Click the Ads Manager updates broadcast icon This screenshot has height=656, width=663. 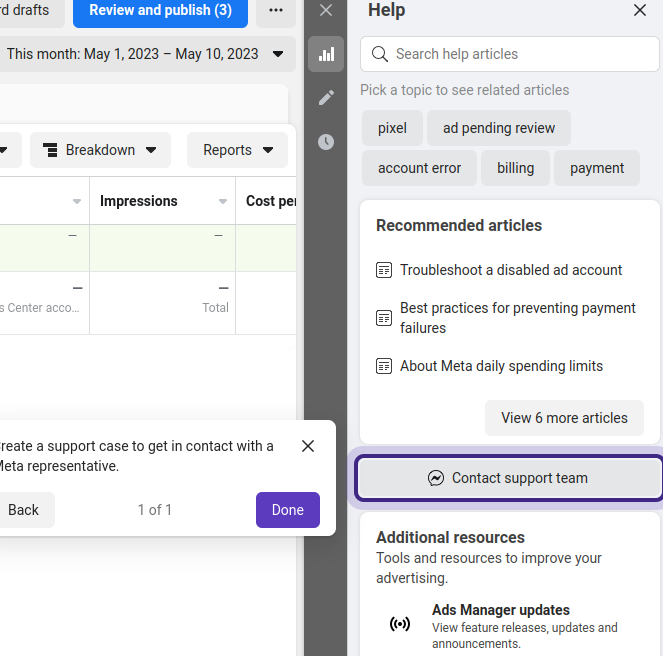point(399,624)
